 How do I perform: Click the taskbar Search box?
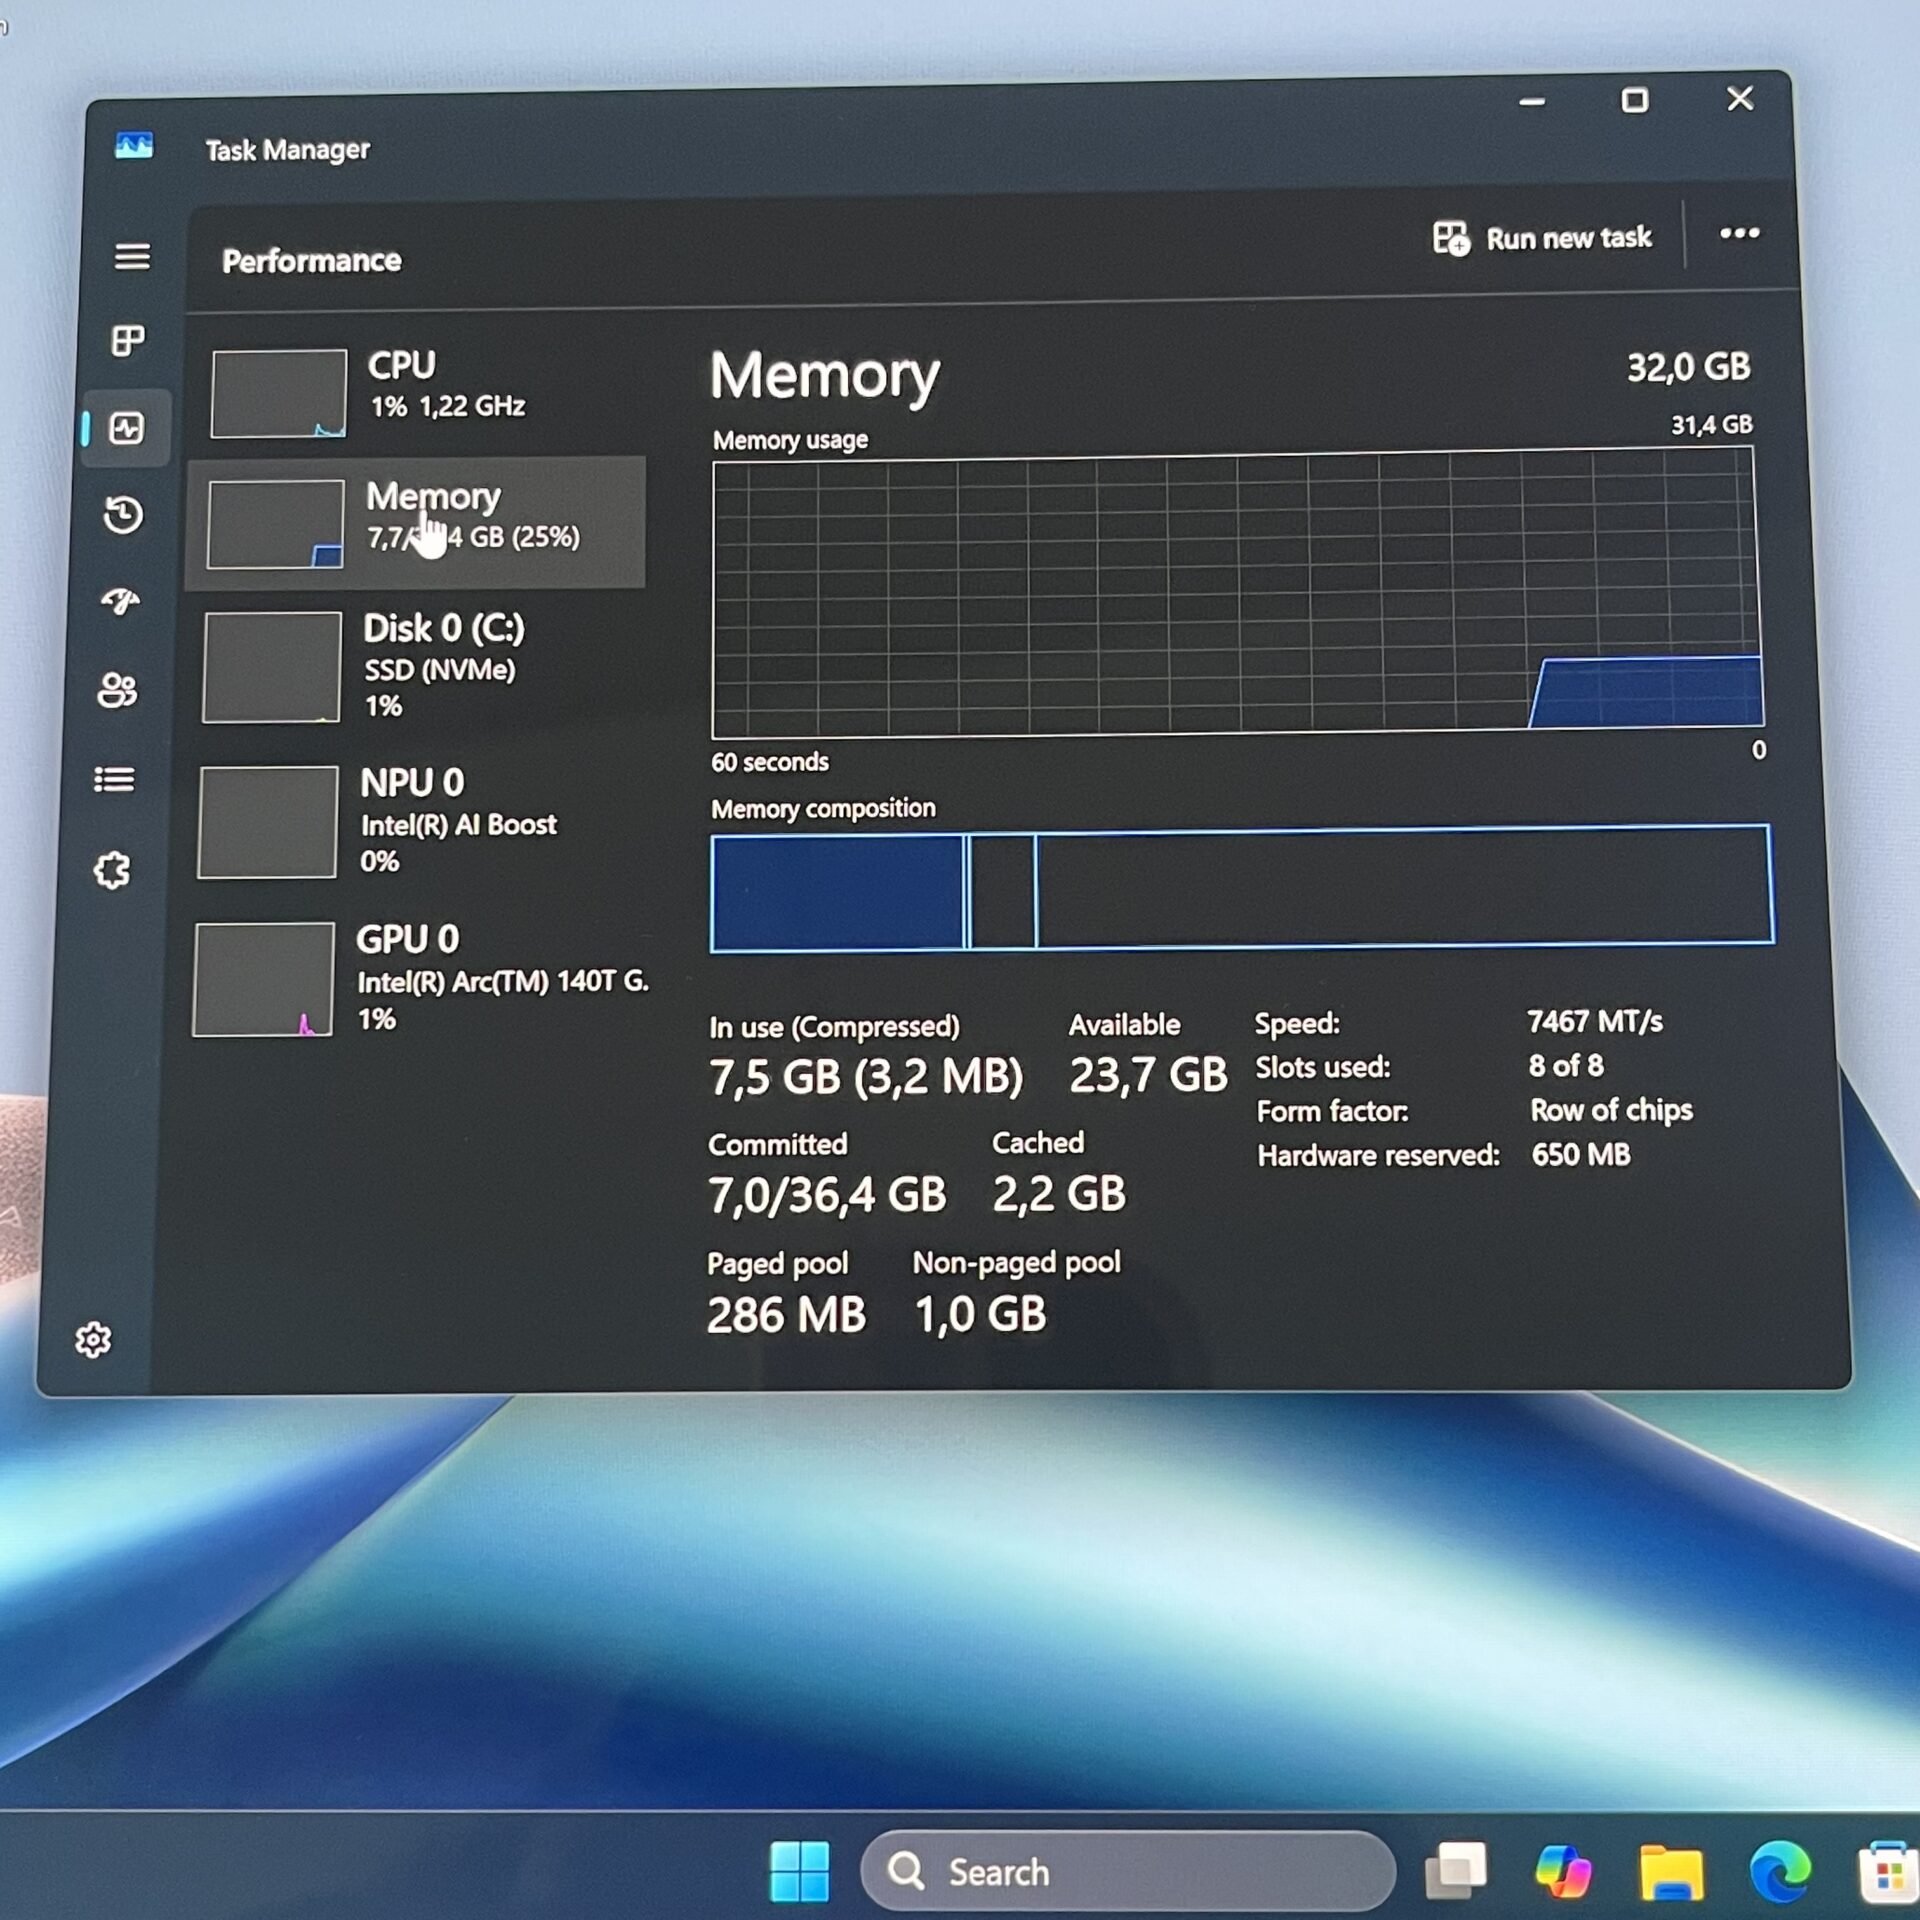tap(1128, 1871)
